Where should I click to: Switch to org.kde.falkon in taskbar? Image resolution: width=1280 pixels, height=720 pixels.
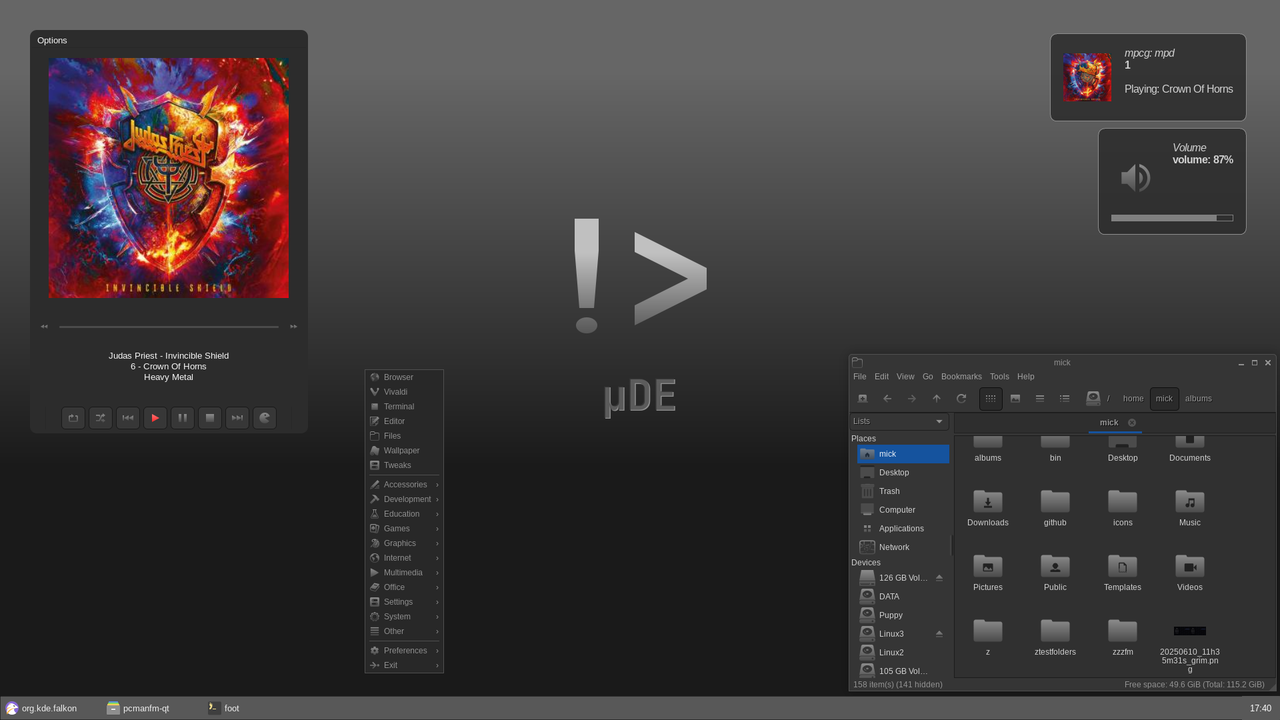[42, 708]
